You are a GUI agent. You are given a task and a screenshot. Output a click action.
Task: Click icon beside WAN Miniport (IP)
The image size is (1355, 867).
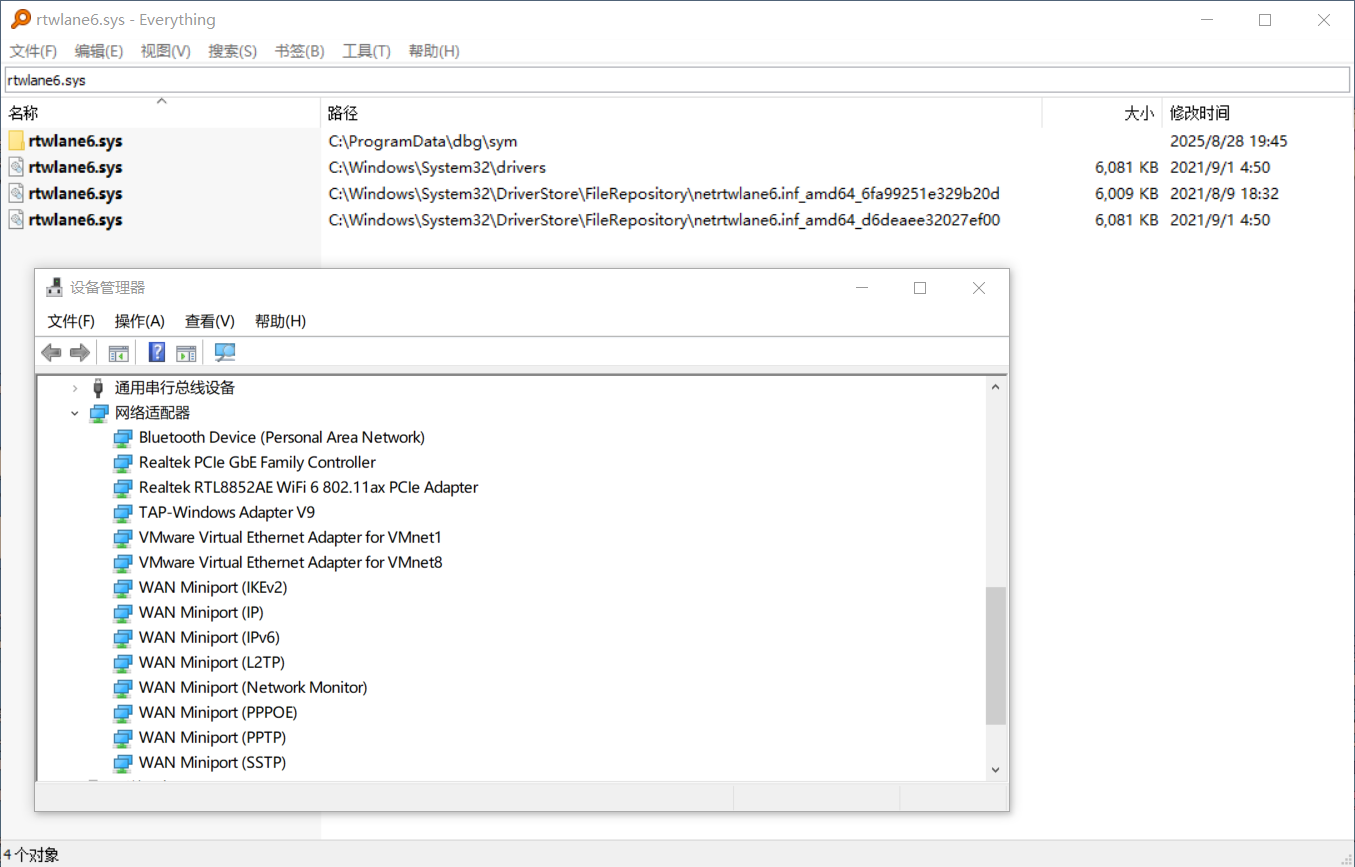point(122,612)
